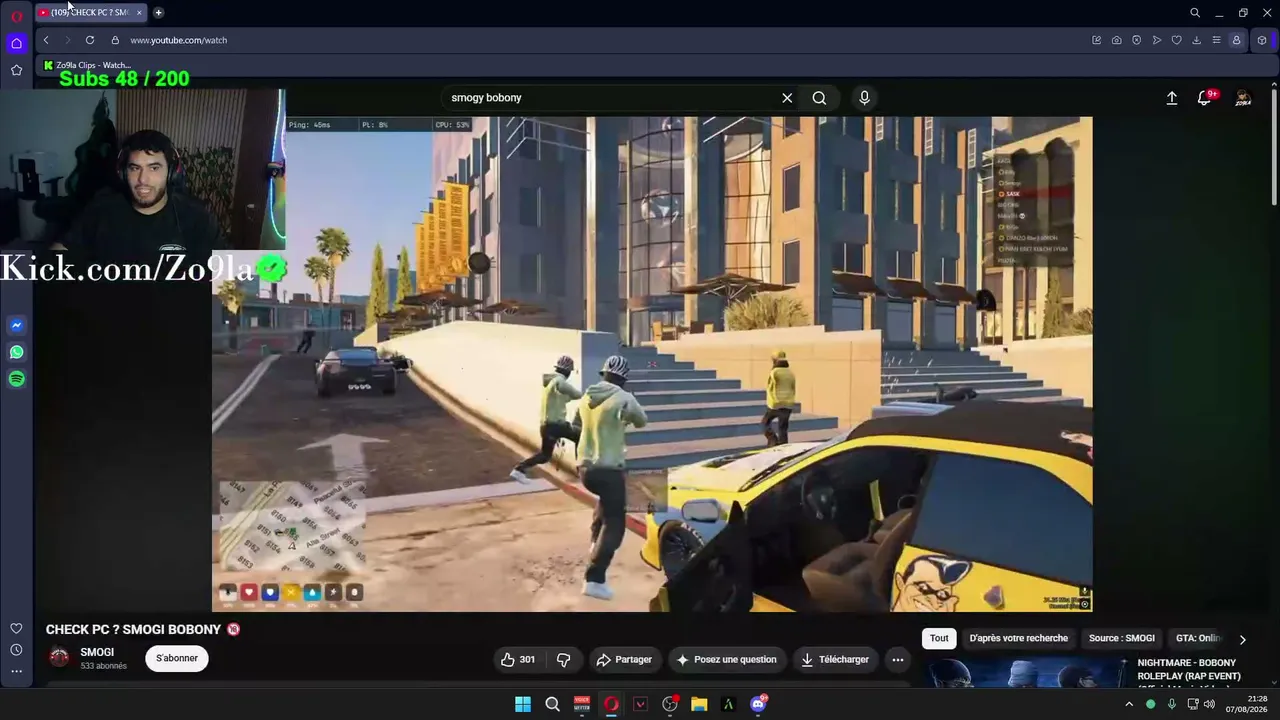This screenshot has height=720, width=1280.
Task: Open Opera Start Page home icon
Action: [x=16, y=43]
